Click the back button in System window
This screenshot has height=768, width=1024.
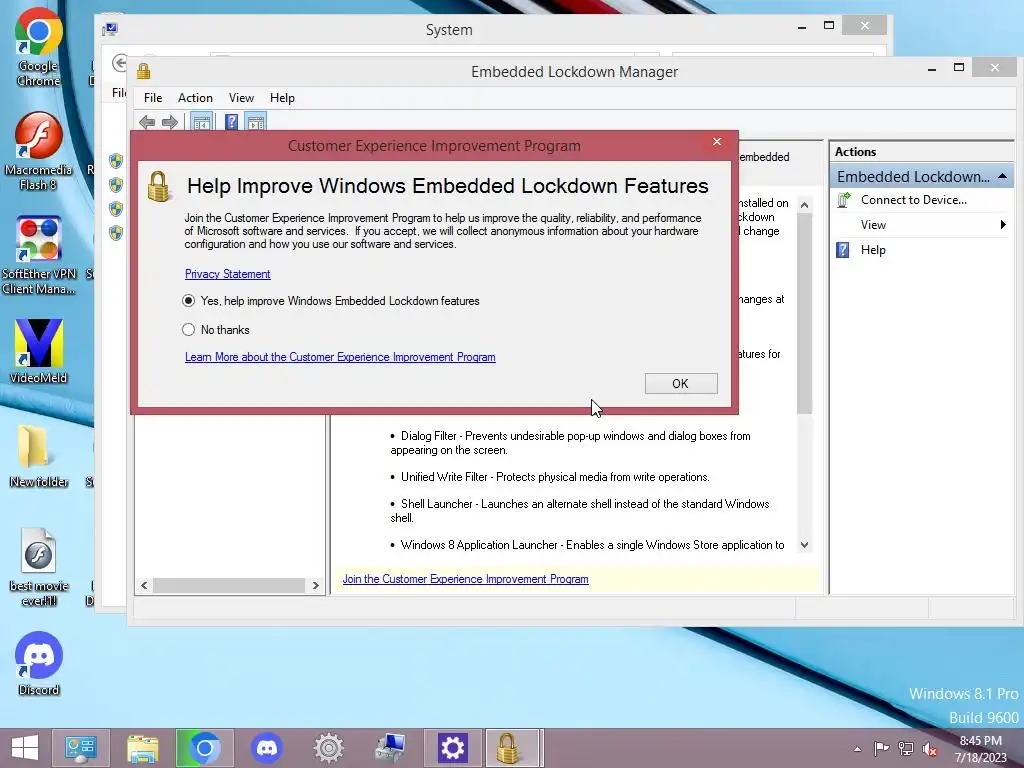[x=120, y=63]
